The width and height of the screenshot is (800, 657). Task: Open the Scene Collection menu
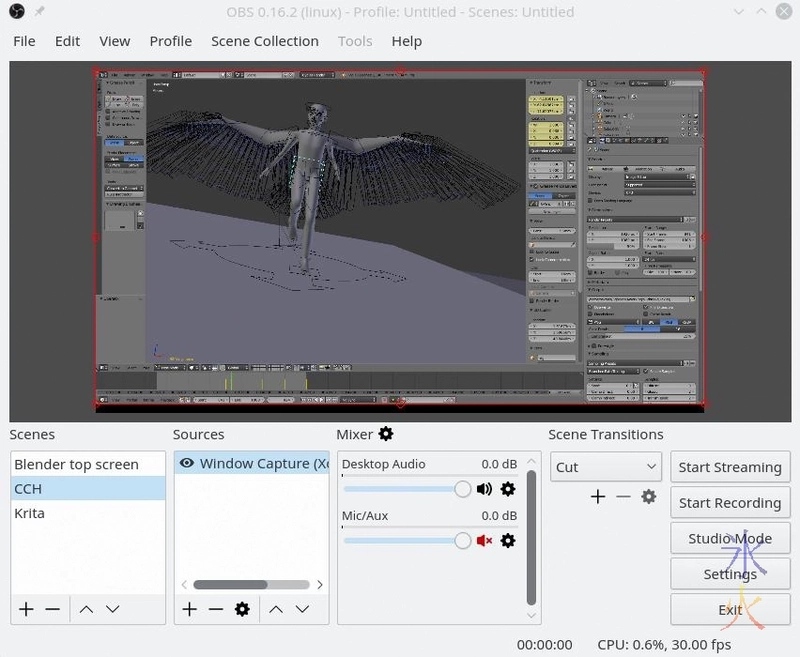pyautogui.click(x=264, y=41)
